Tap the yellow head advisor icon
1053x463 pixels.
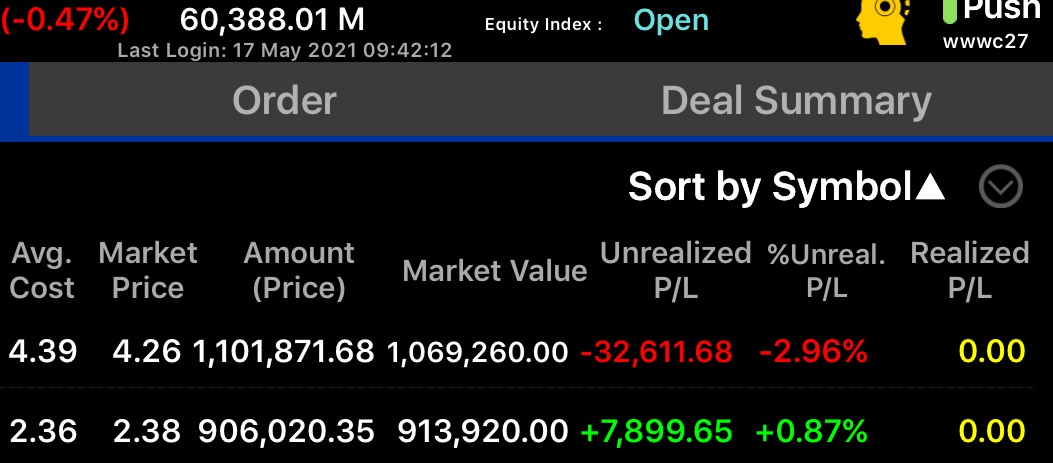pos(883,22)
